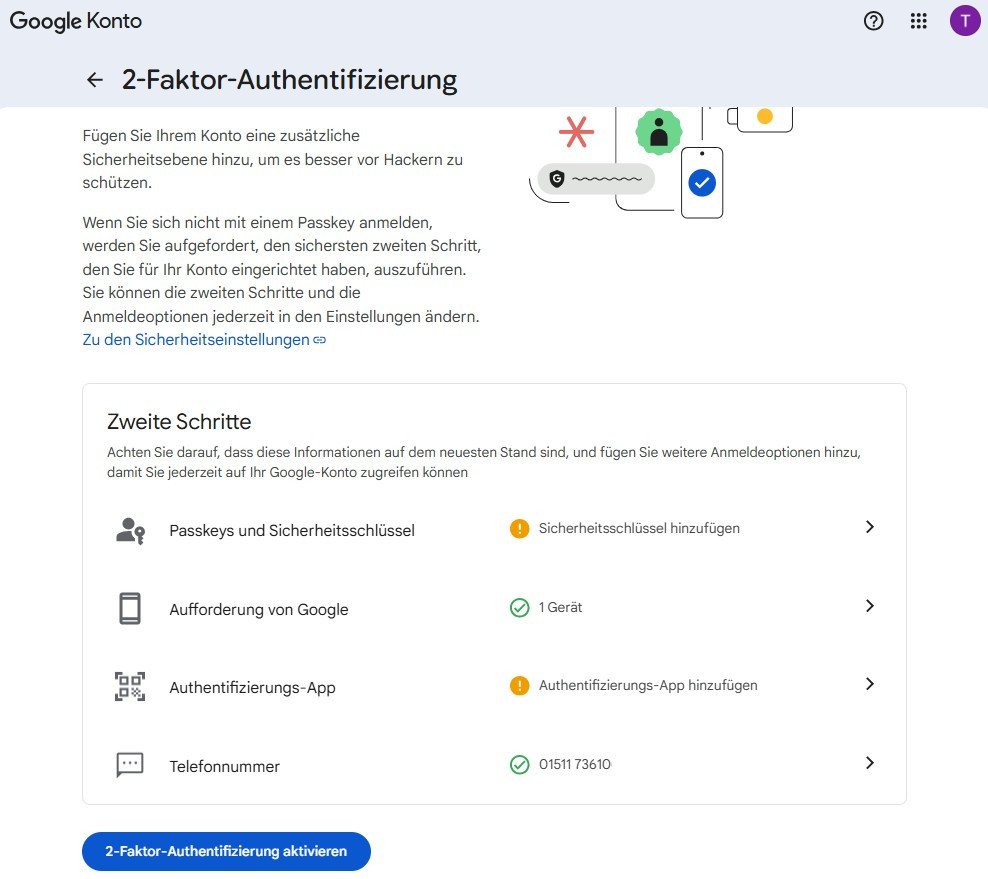Open the account avatar with letter T
The image size is (988, 879).
964,20
